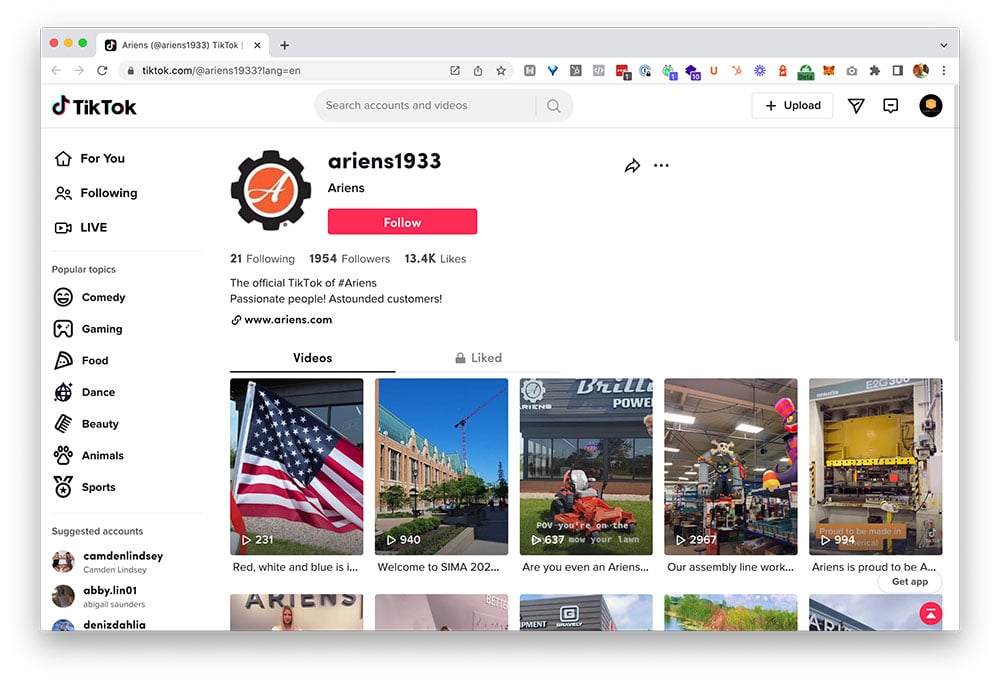1000x684 pixels.
Task: Click the red scroll-to-top circle button
Action: click(930, 614)
